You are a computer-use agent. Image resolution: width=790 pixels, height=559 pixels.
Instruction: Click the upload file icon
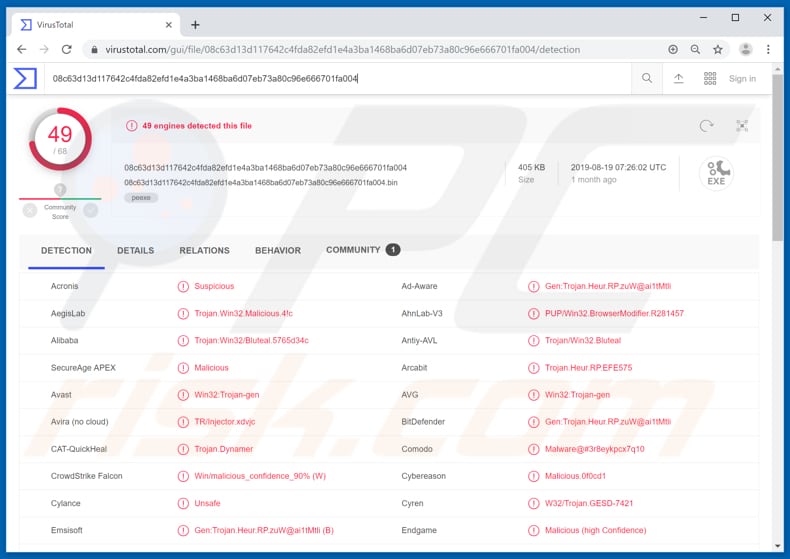pos(679,78)
